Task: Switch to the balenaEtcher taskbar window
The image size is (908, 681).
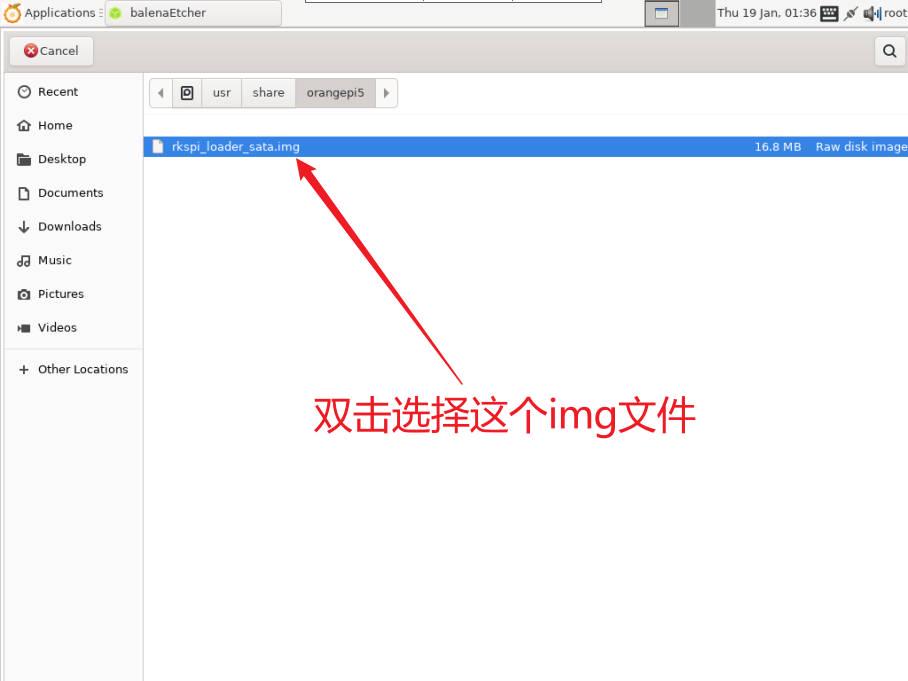Action: click(193, 13)
